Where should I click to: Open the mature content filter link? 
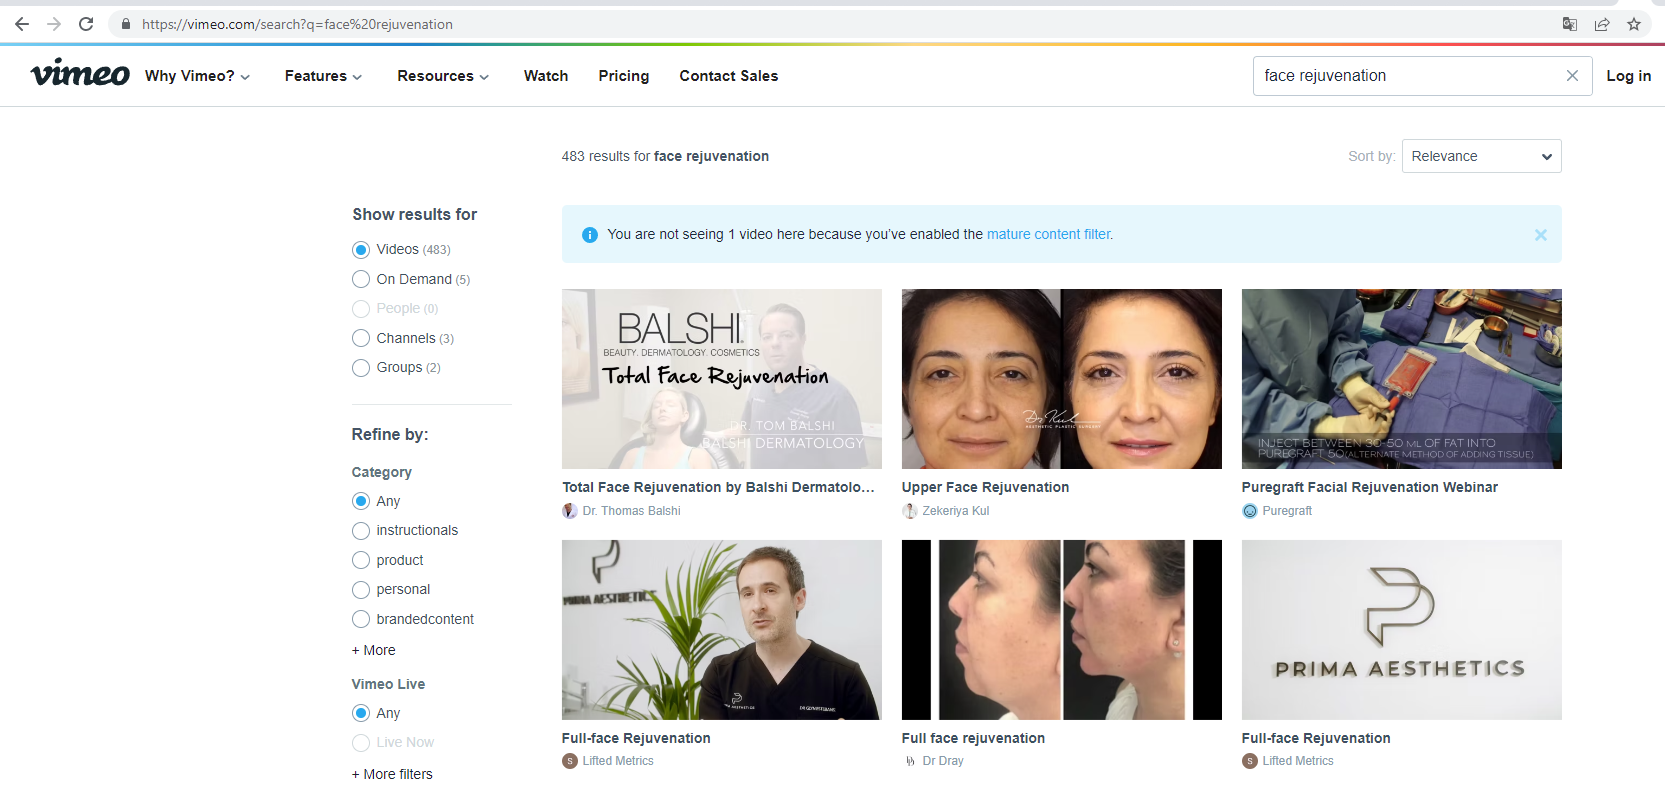point(1049,234)
